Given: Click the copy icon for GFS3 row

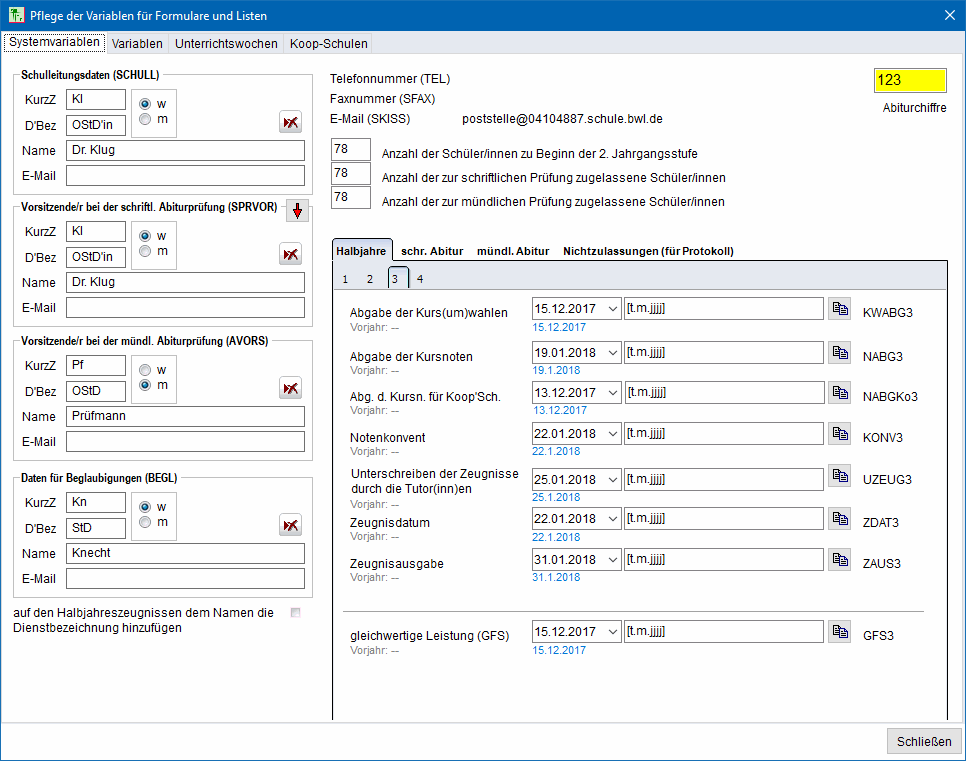Looking at the screenshot, I should coord(839,632).
